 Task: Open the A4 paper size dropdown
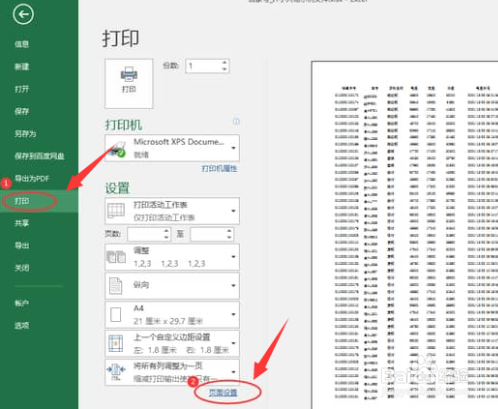(x=172, y=315)
